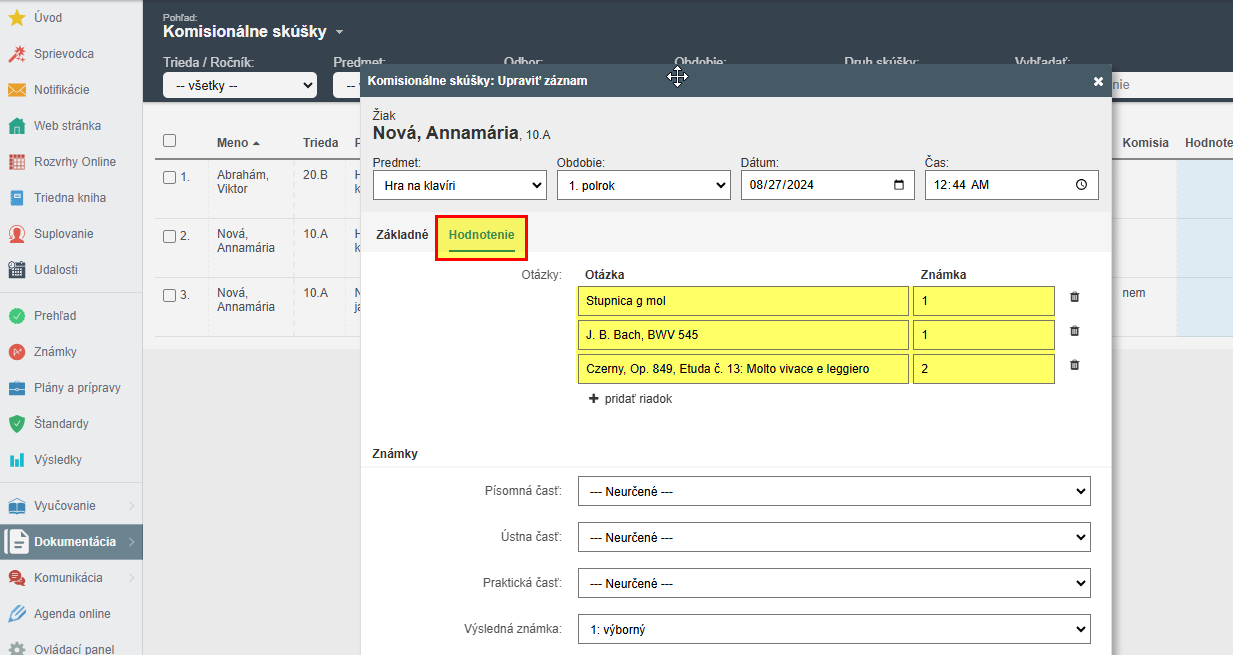1233x655 pixels.
Task: Tick the checkbox for Abrahám, Viktor row
Action: 169,177
